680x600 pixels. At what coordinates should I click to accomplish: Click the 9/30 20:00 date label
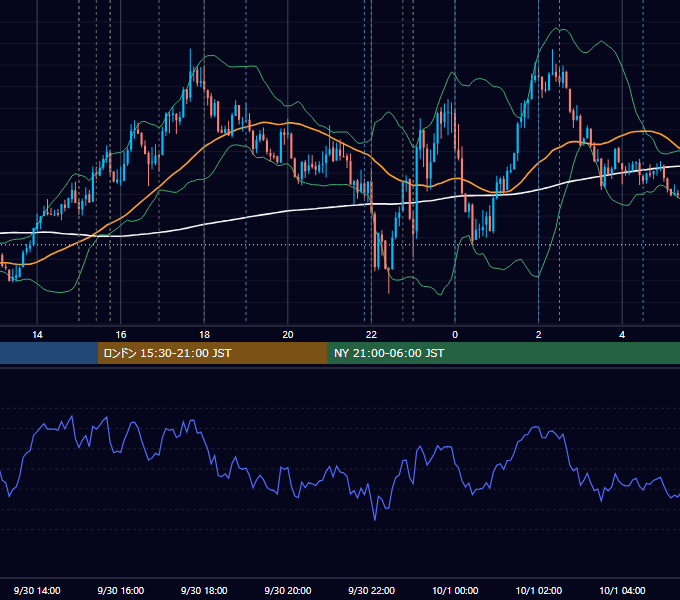pos(288,590)
